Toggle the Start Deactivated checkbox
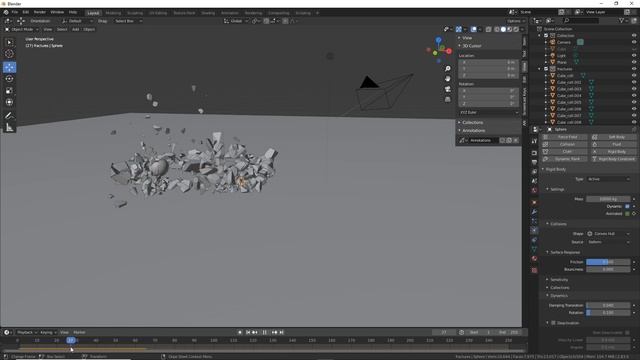This screenshot has width=640, height=360. pyautogui.click(x=627, y=333)
